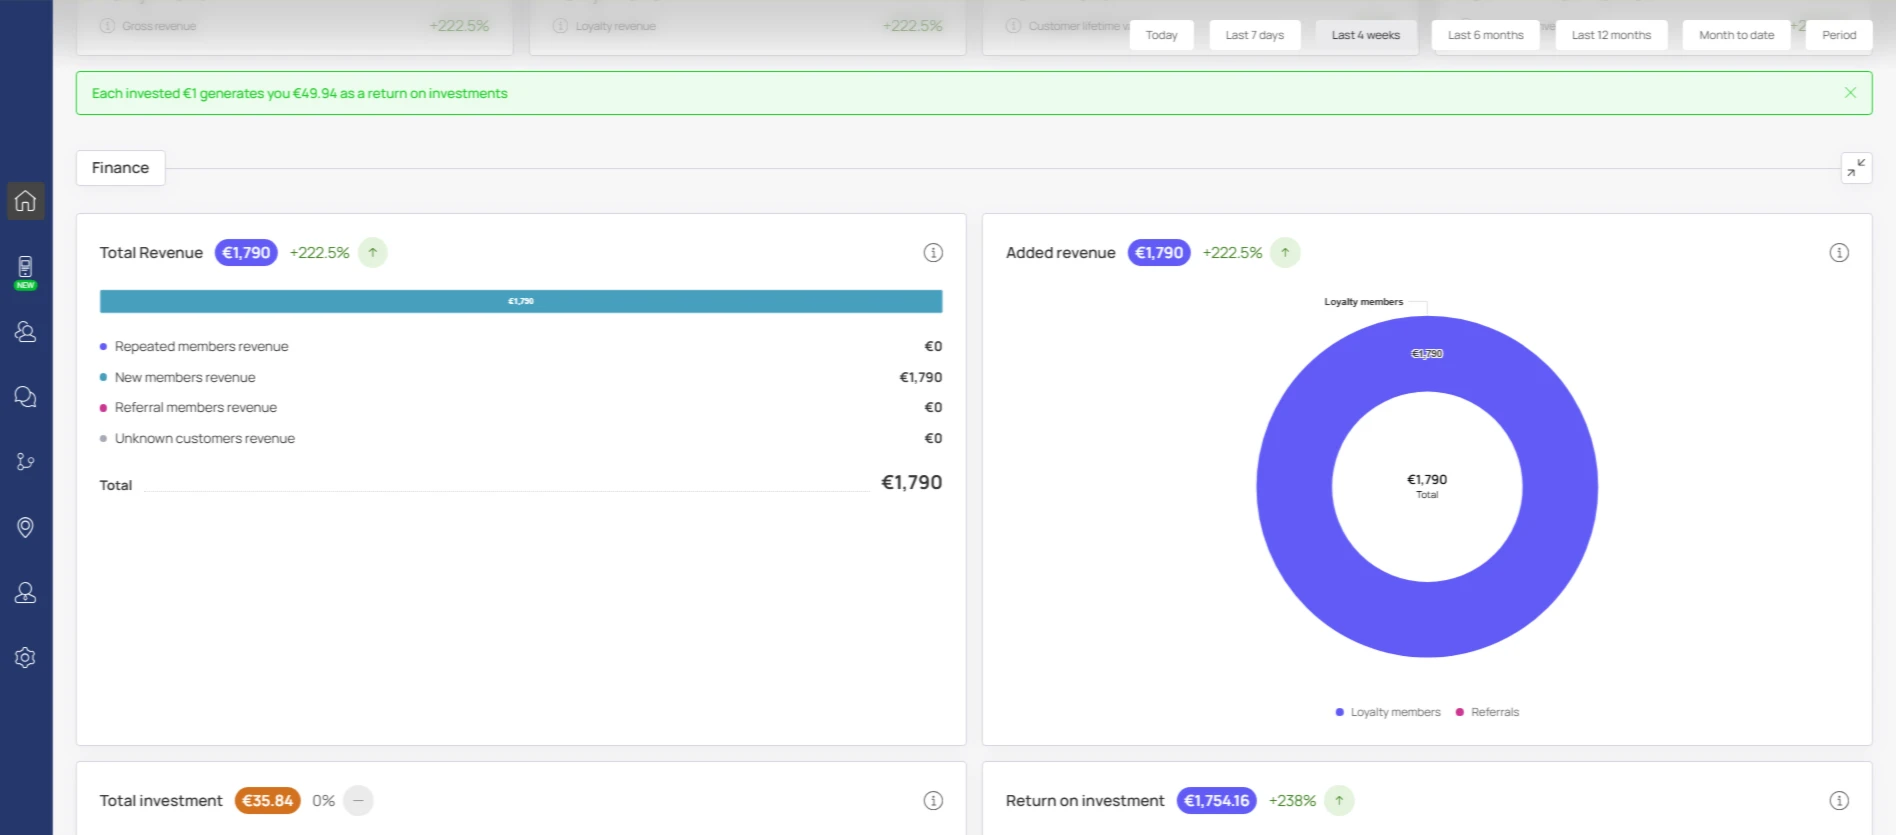Viewport: 1896px width, 835px height.
Task: Dismiss the green return on investments banner
Action: [1850, 93]
